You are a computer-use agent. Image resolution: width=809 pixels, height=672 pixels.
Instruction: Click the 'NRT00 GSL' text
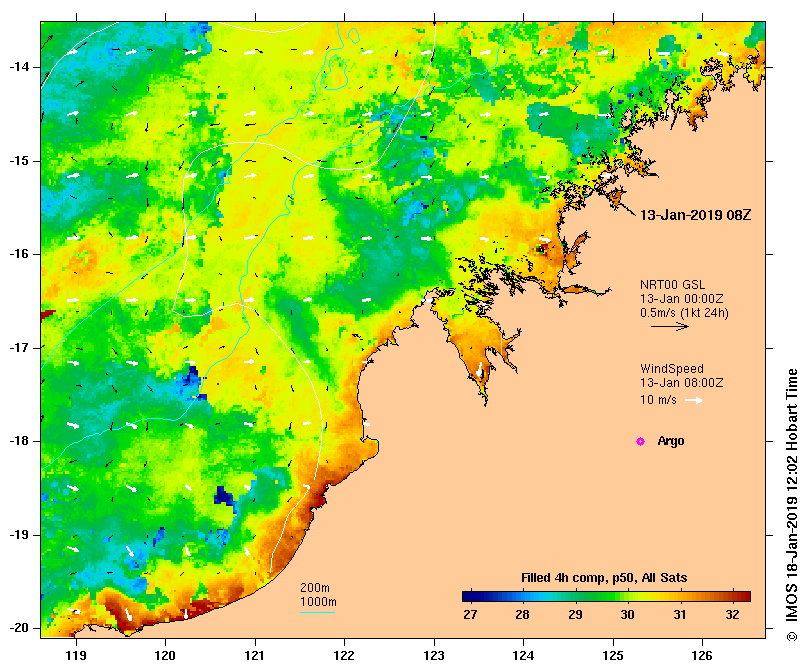pyautogui.click(x=672, y=284)
